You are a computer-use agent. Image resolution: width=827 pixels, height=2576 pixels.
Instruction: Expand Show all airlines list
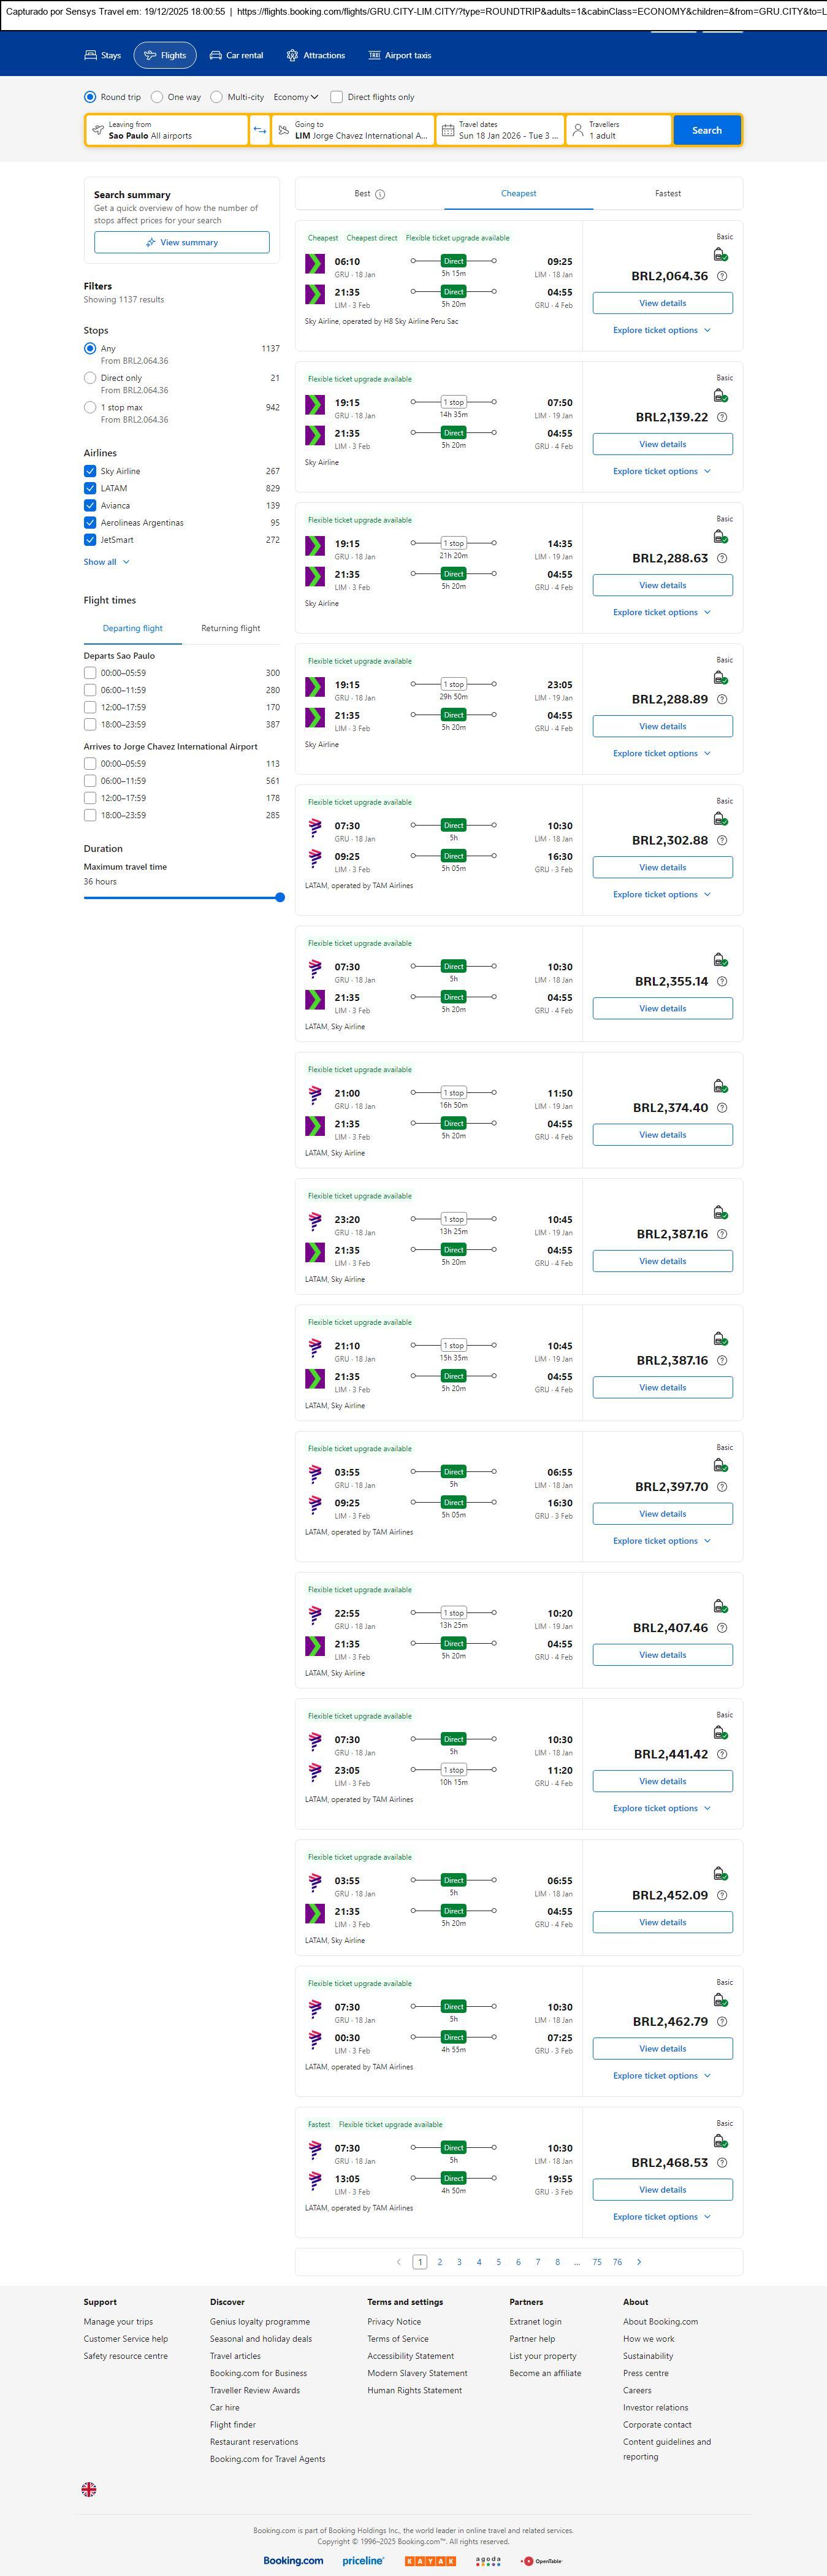[x=107, y=562]
